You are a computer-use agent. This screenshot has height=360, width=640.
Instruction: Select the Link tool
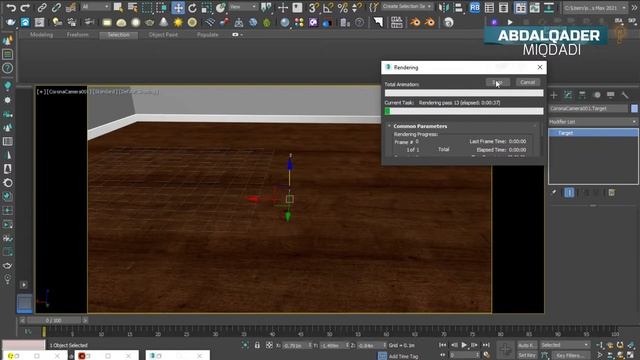(42, 7)
